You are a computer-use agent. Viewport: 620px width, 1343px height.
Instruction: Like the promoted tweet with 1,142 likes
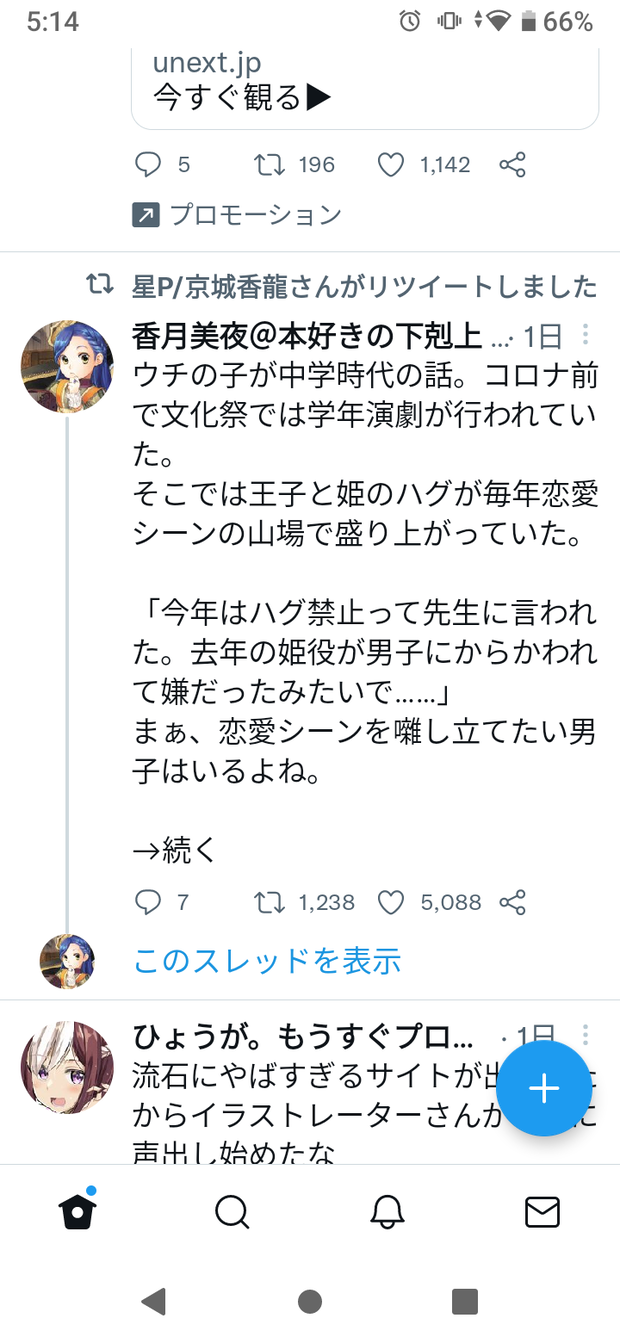pyautogui.click(x=391, y=165)
